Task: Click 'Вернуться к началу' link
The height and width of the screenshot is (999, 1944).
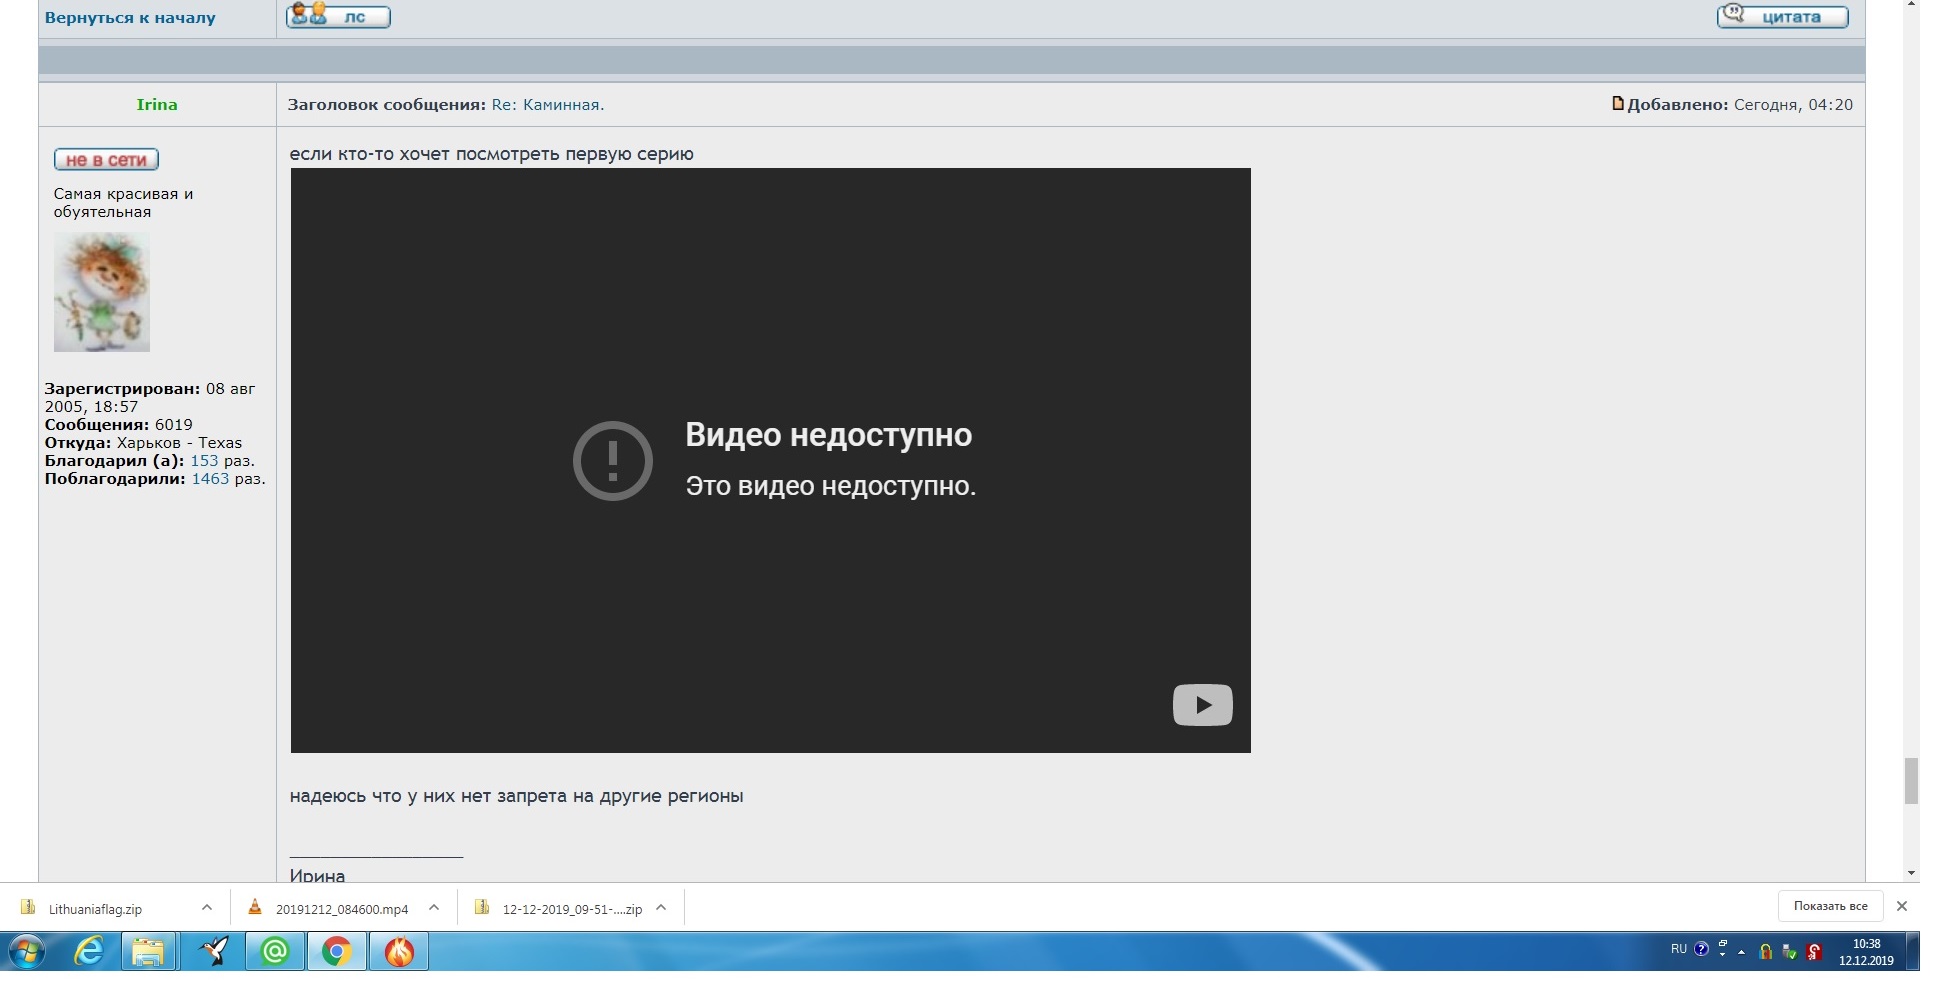Action: point(130,18)
